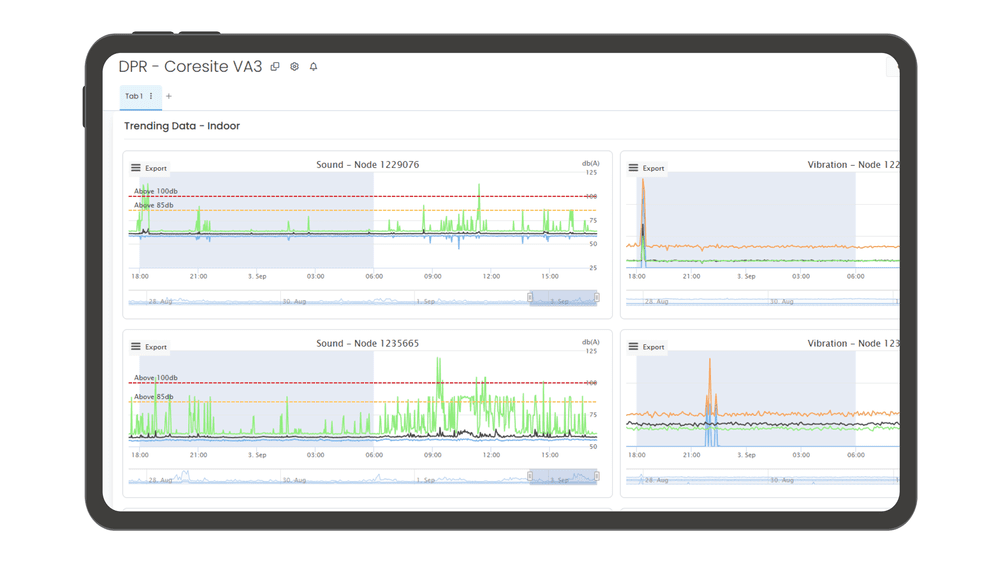Click 30. Aug in bottom Vibration chart navigator

coord(782,480)
